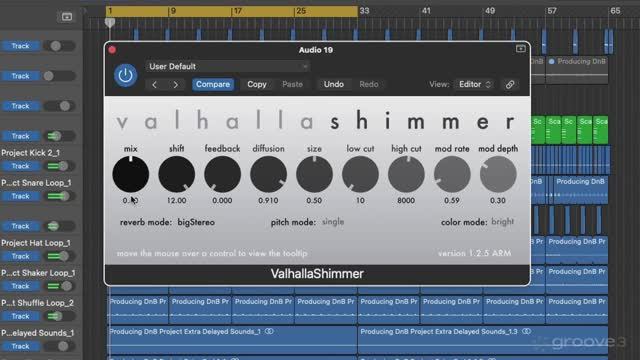The height and width of the screenshot is (360, 640).
Task: Go to next preset with right arrow
Action: pyautogui.click(x=176, y=84)
